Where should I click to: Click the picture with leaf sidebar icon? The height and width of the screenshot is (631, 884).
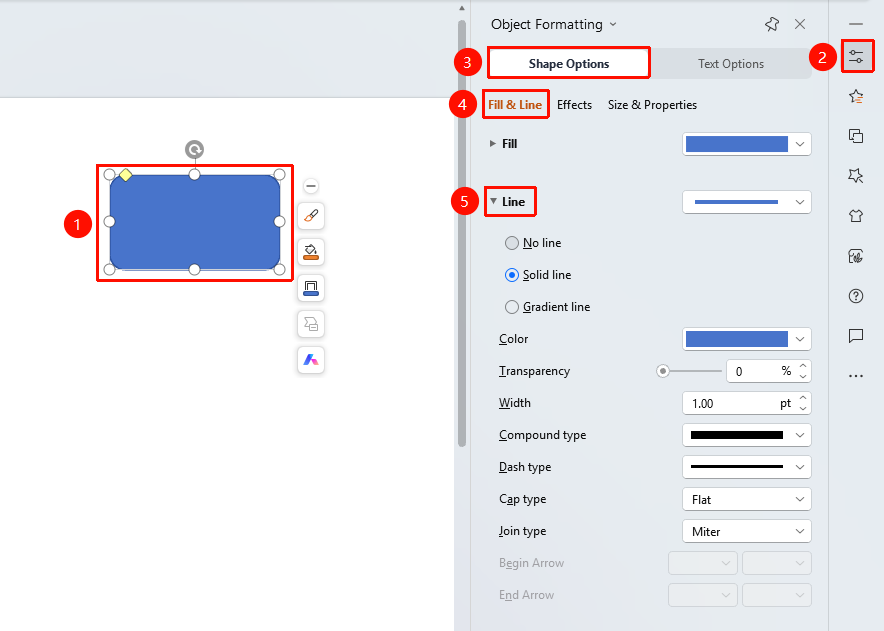856,256
